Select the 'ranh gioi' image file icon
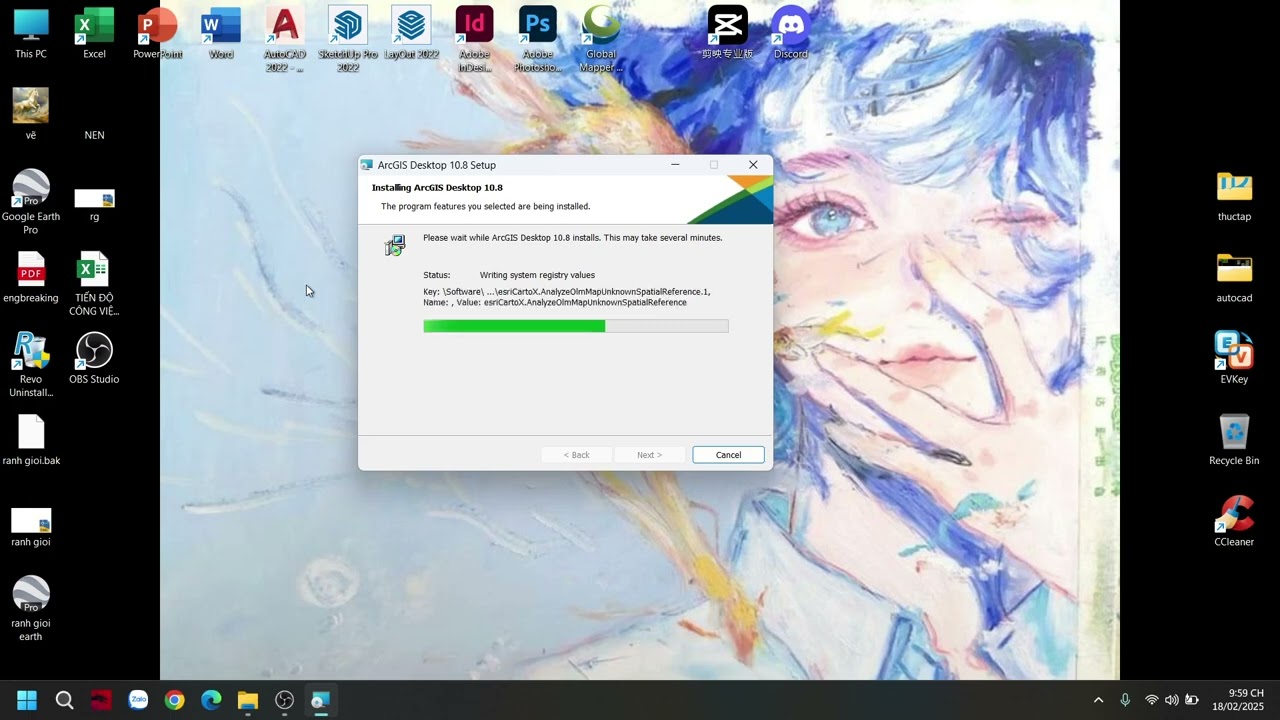The height and width of the screenshot is (720, 1280). [31, 528]
